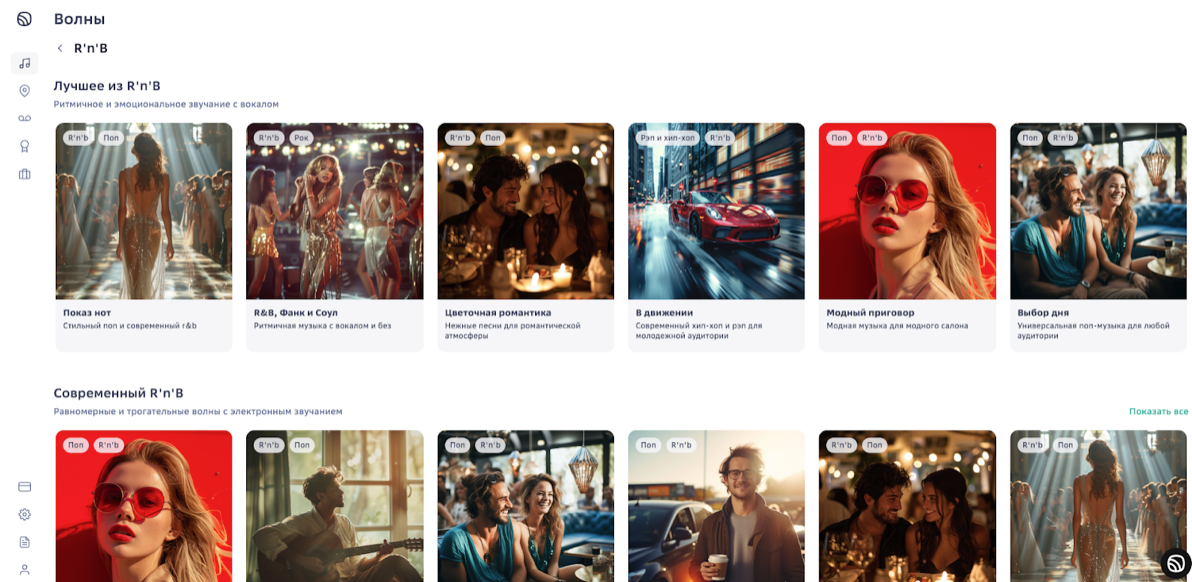
Task: Open settings via the gear icon
Action: click(24, 514)
